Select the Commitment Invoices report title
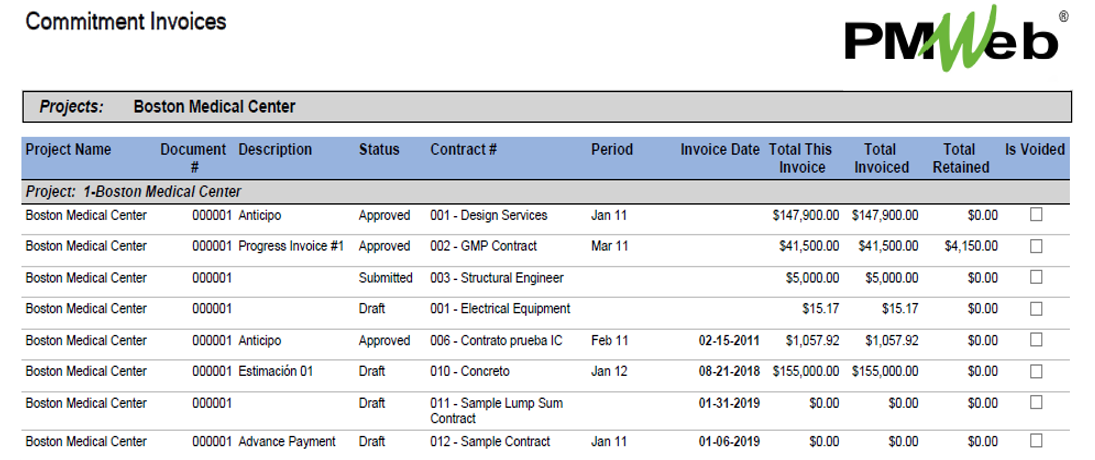The height and width of the screenshot is (460, 1095). coord(126,22)
